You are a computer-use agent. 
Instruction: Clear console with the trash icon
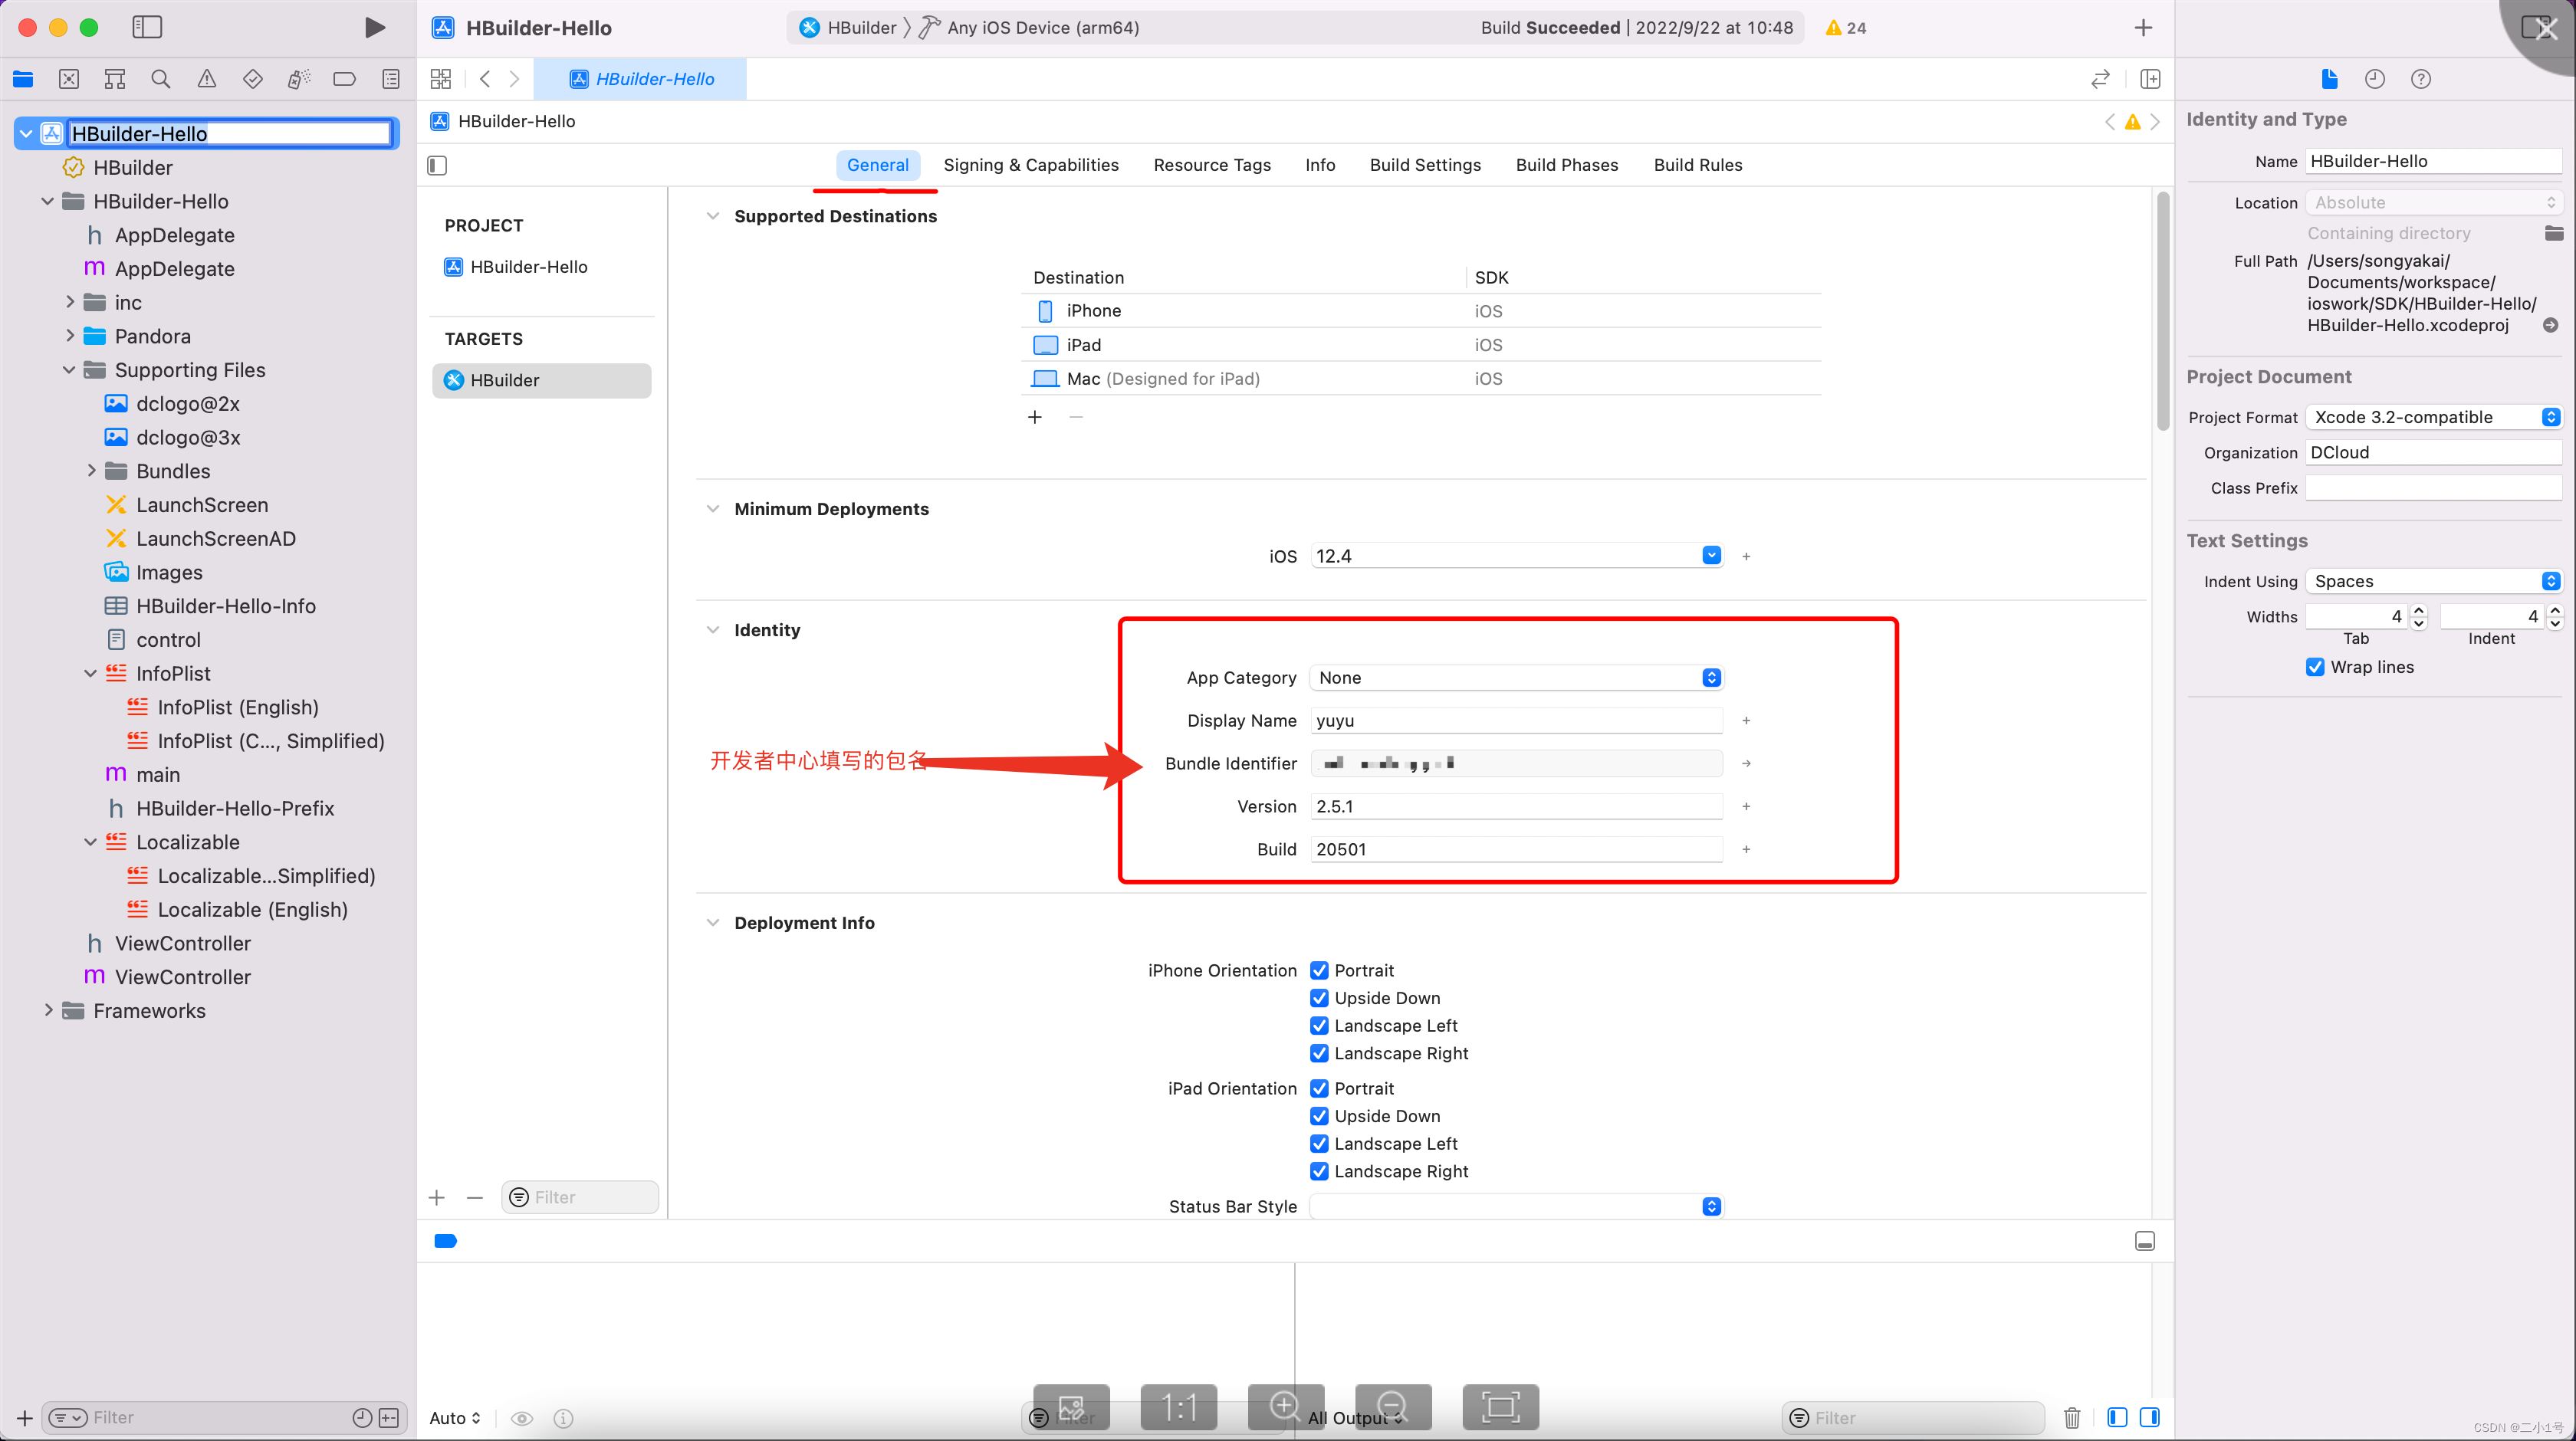2072,1417
